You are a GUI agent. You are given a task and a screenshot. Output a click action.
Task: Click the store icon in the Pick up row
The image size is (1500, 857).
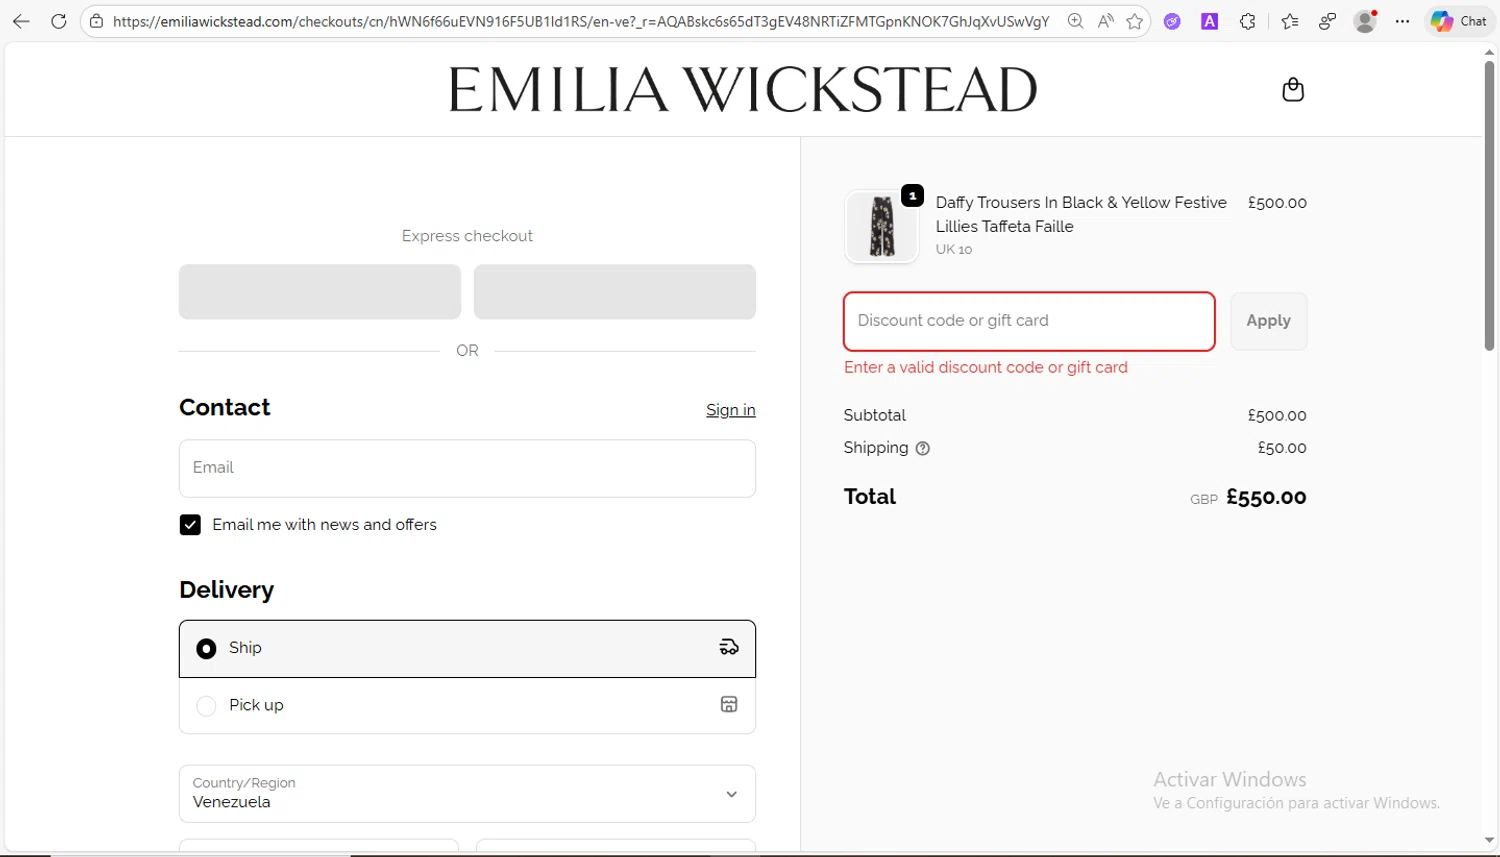click(729, 705)
